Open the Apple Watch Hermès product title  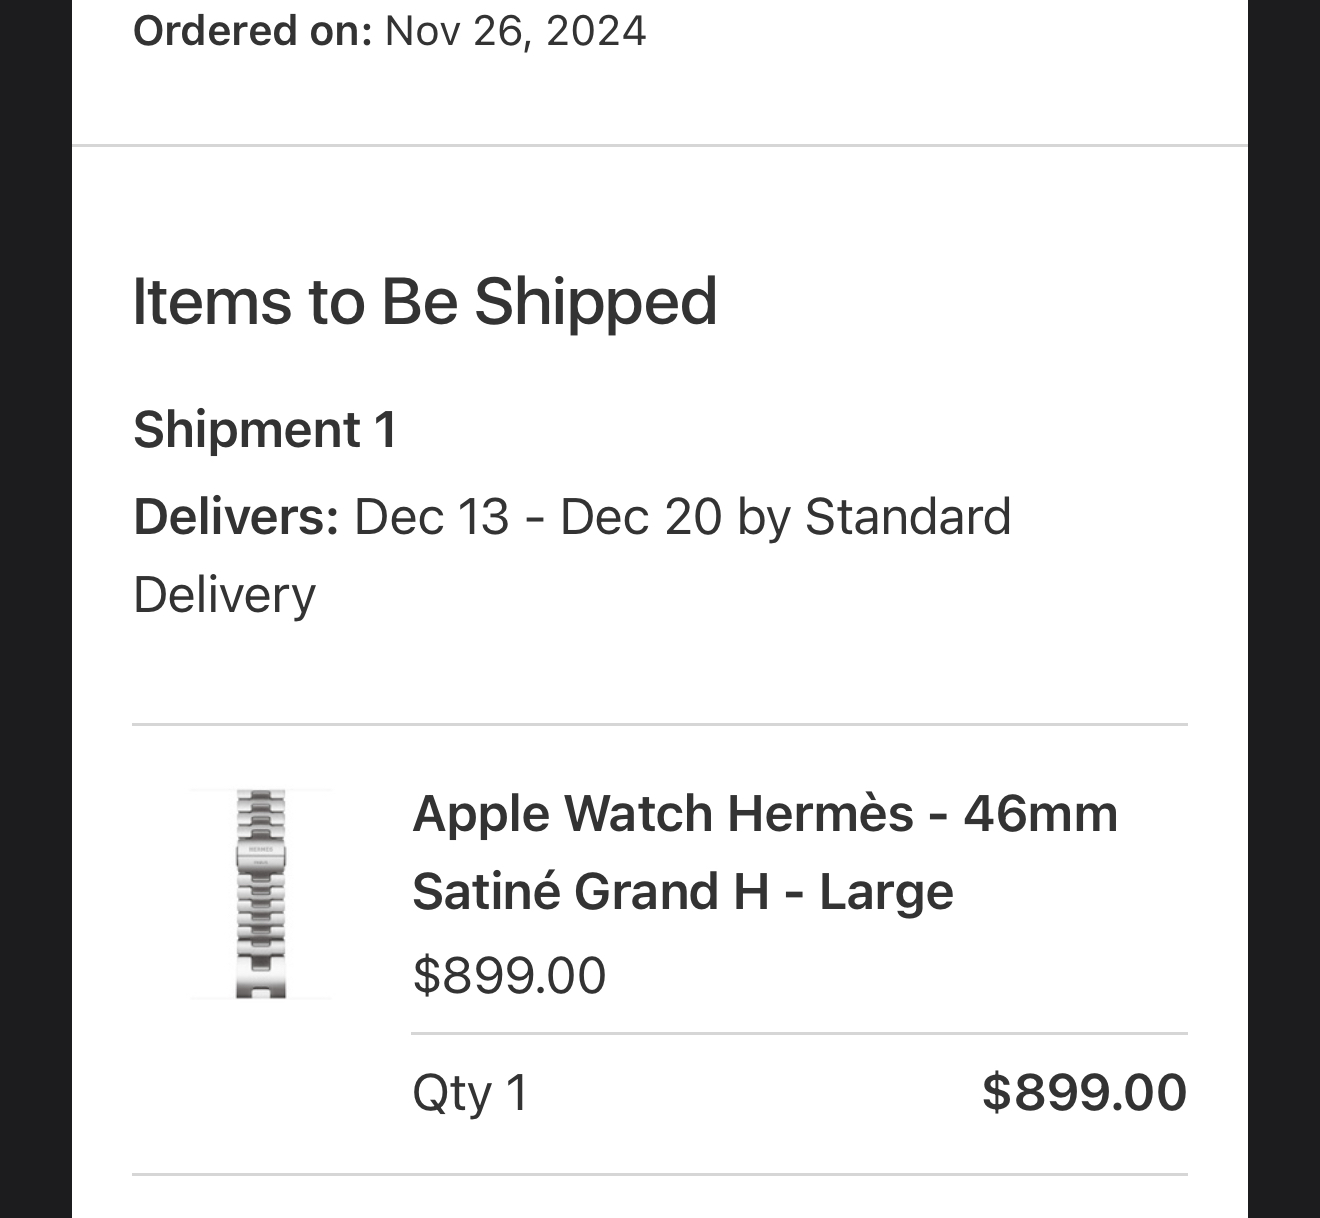click(x=764, y=813)
